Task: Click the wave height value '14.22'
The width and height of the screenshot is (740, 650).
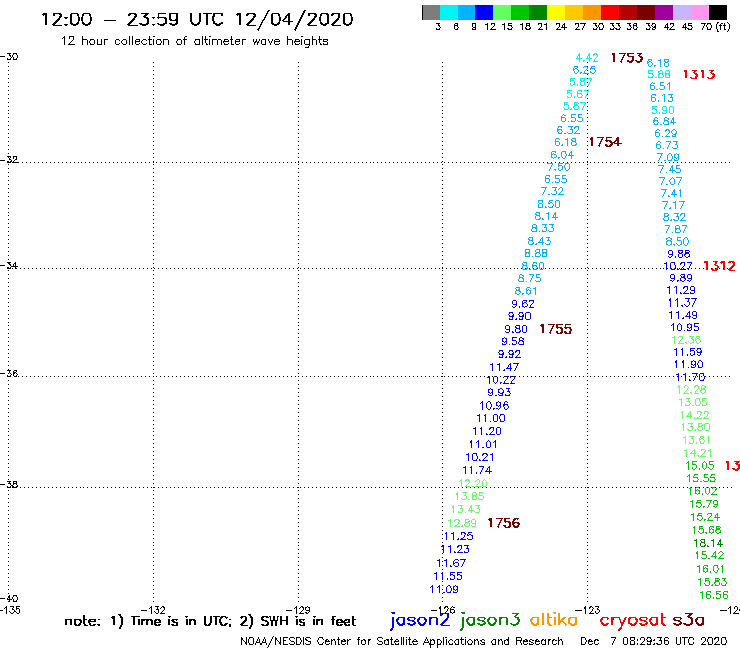Action: [694, 415]
